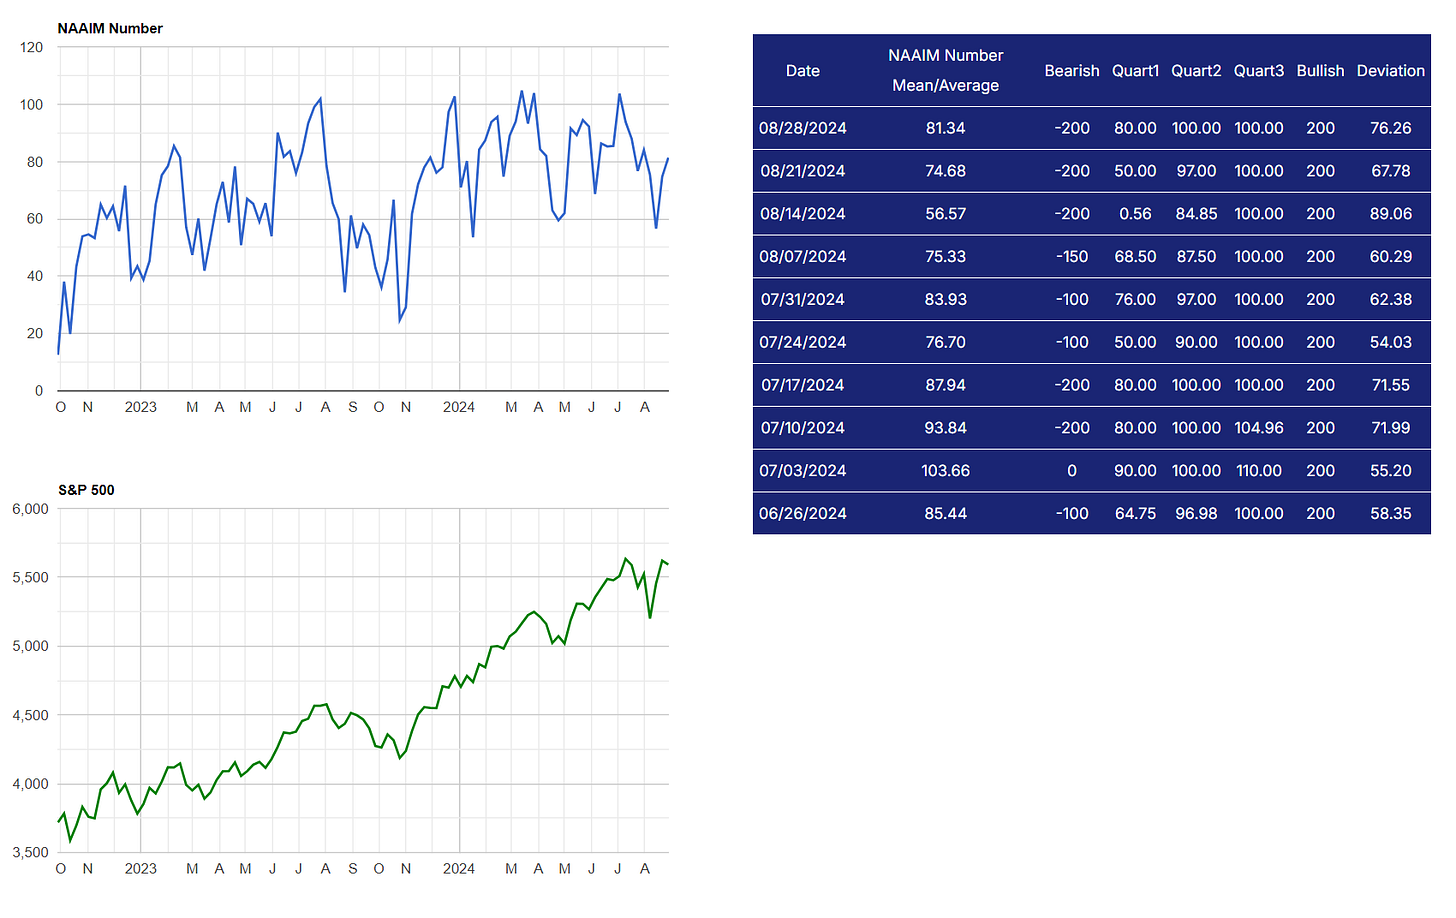Click the 81.34 mean value
The height and width of the screenshot is (918, 1456).
945,128
